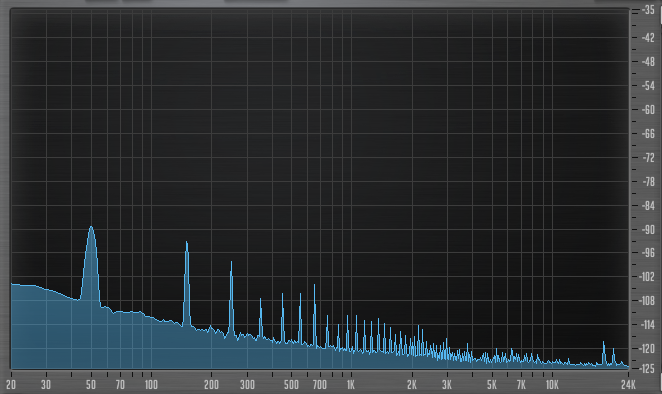Click the taller high-frequency peak near 18 kHz

click(x=603, y=342)
